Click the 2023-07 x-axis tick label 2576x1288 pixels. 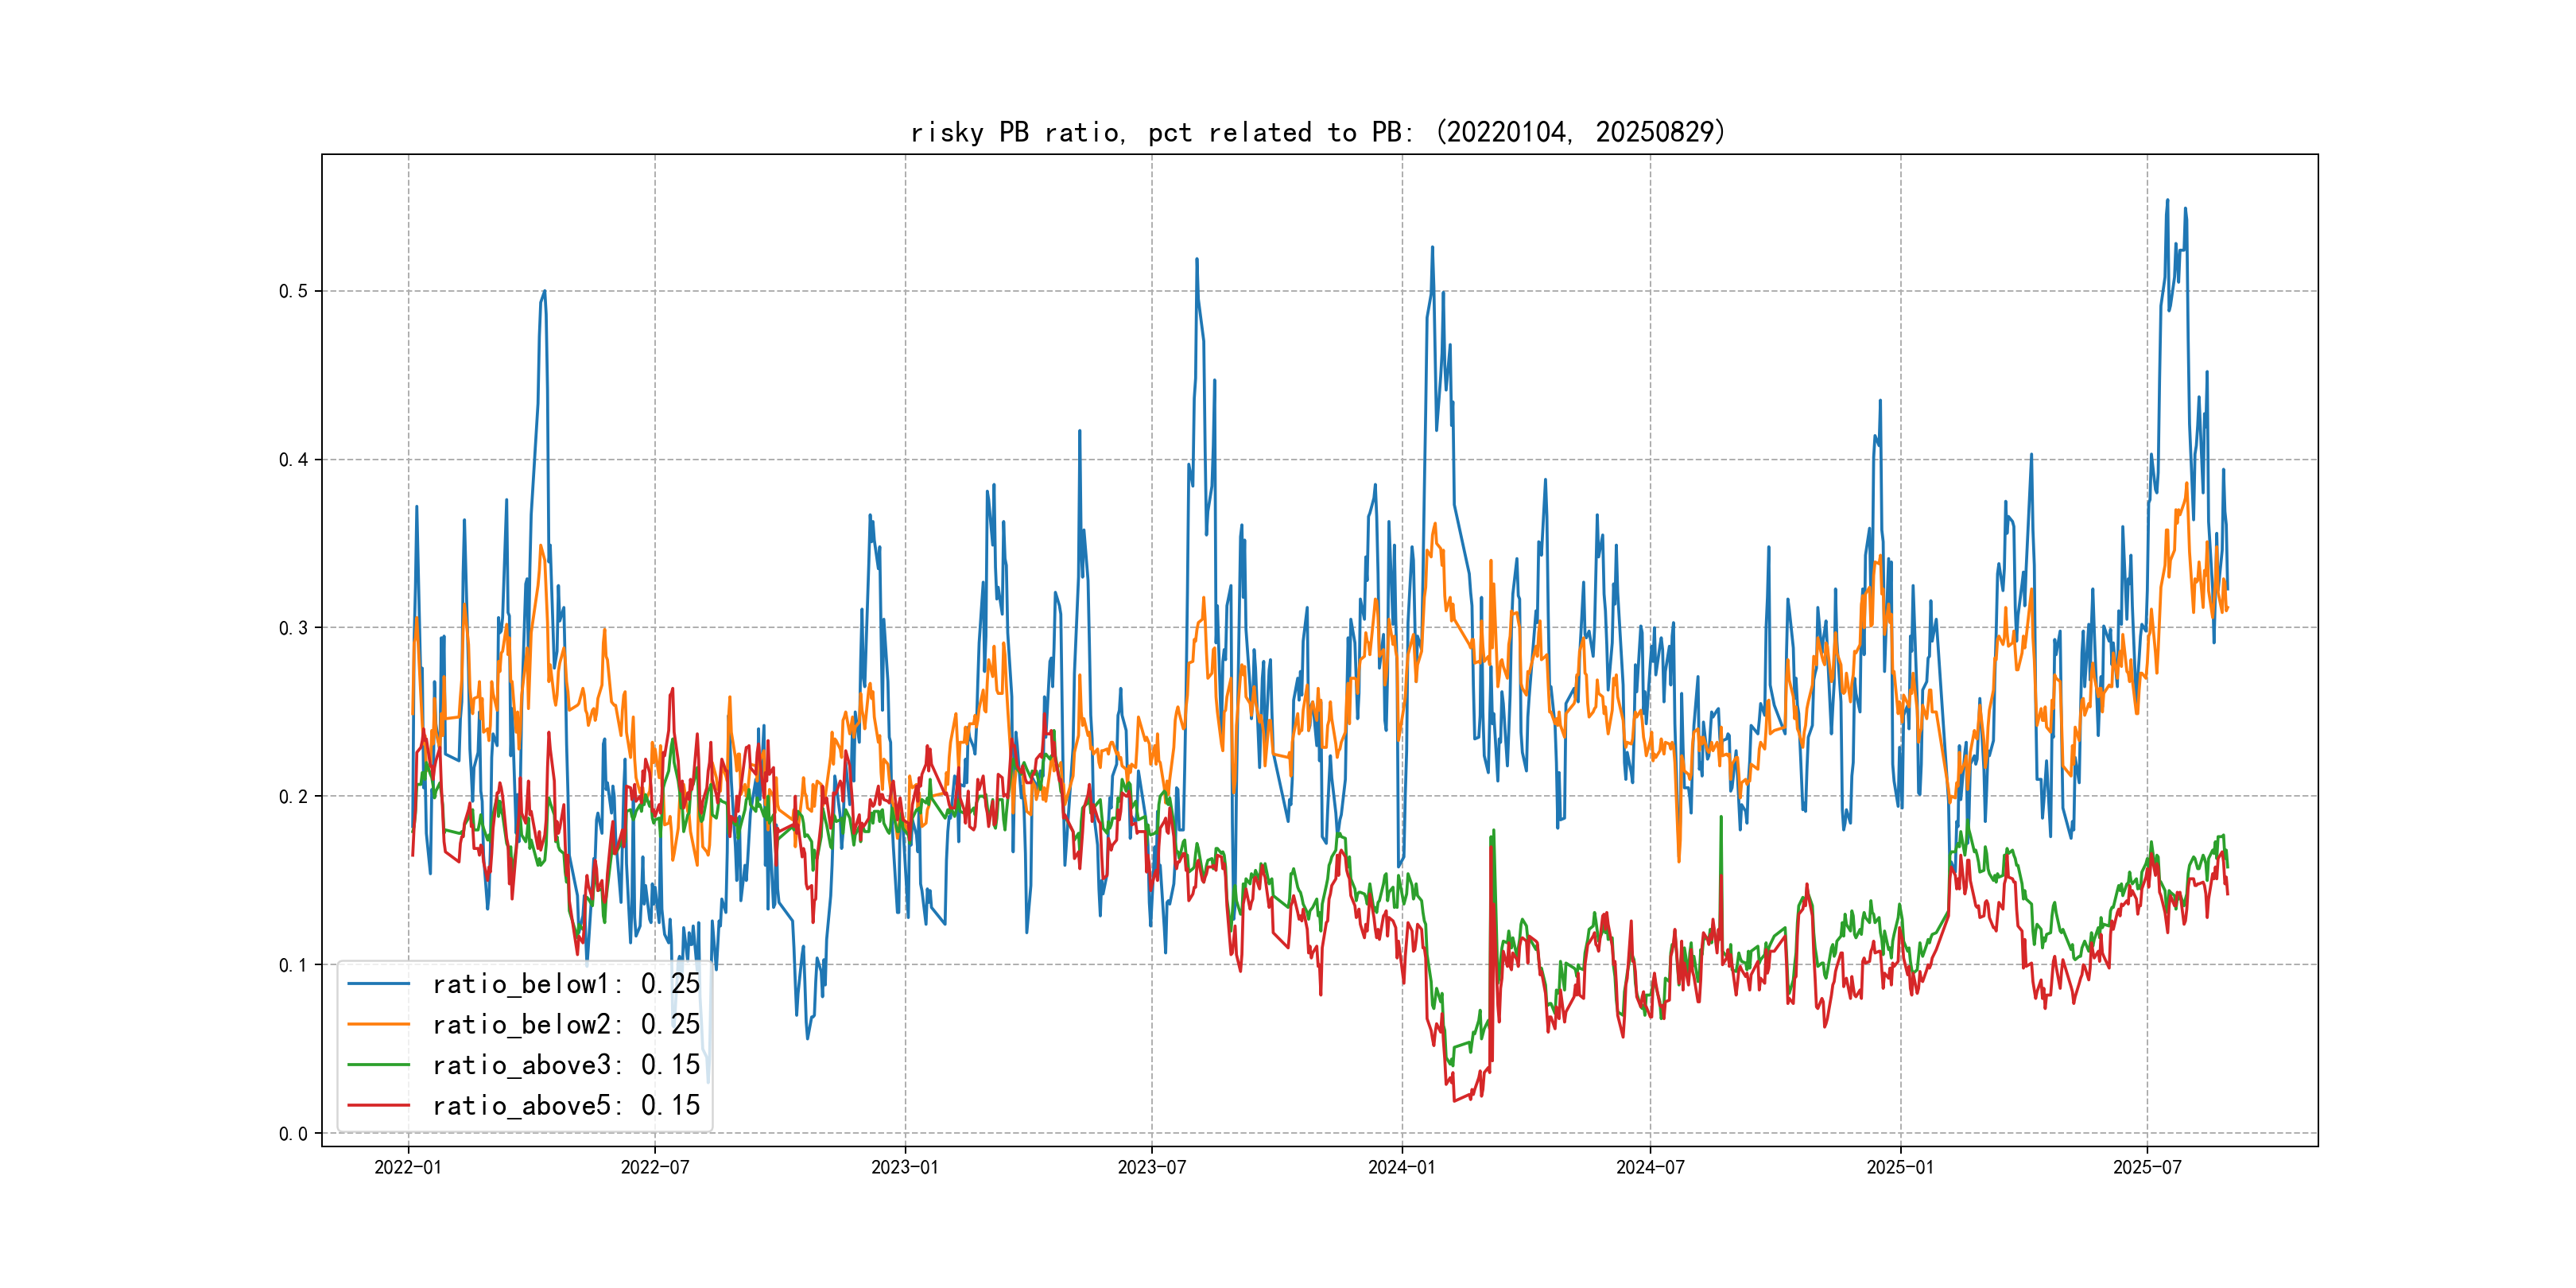[1152, 1167]
